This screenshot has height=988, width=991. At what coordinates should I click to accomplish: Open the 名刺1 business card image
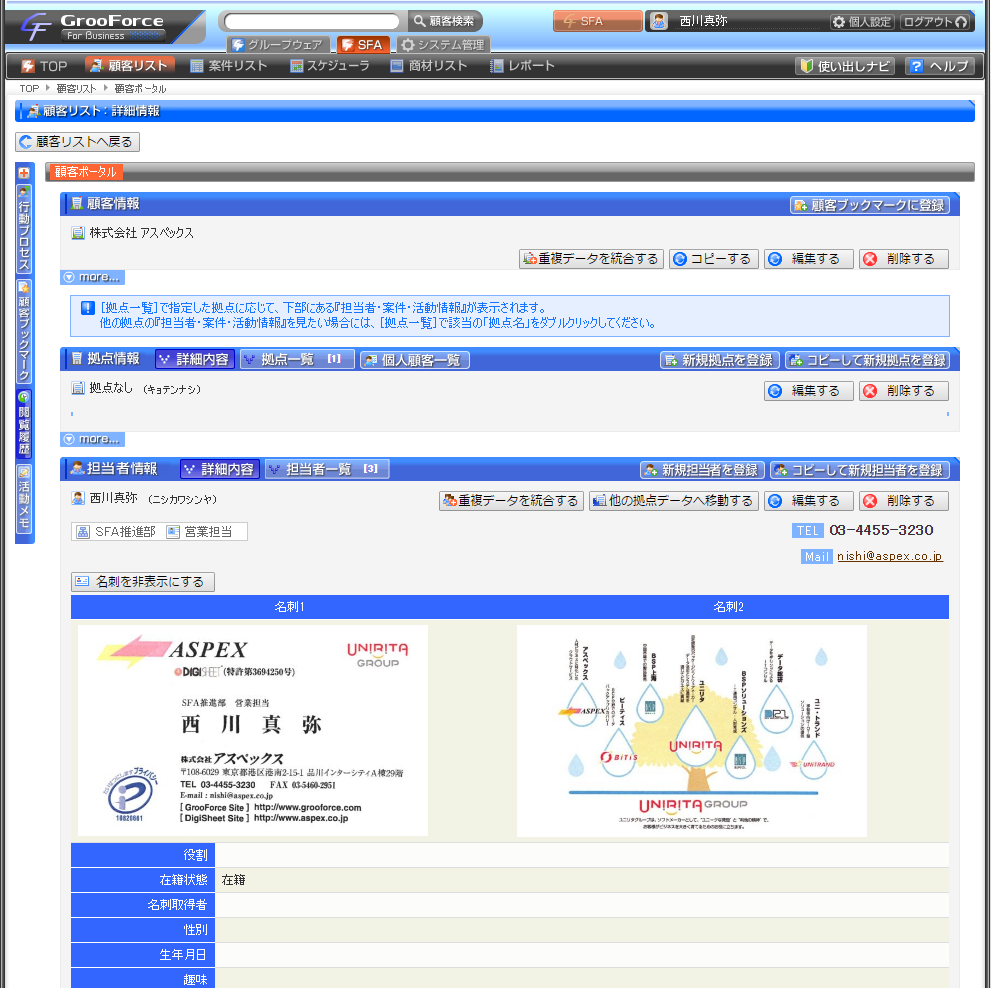coord(253,731)
